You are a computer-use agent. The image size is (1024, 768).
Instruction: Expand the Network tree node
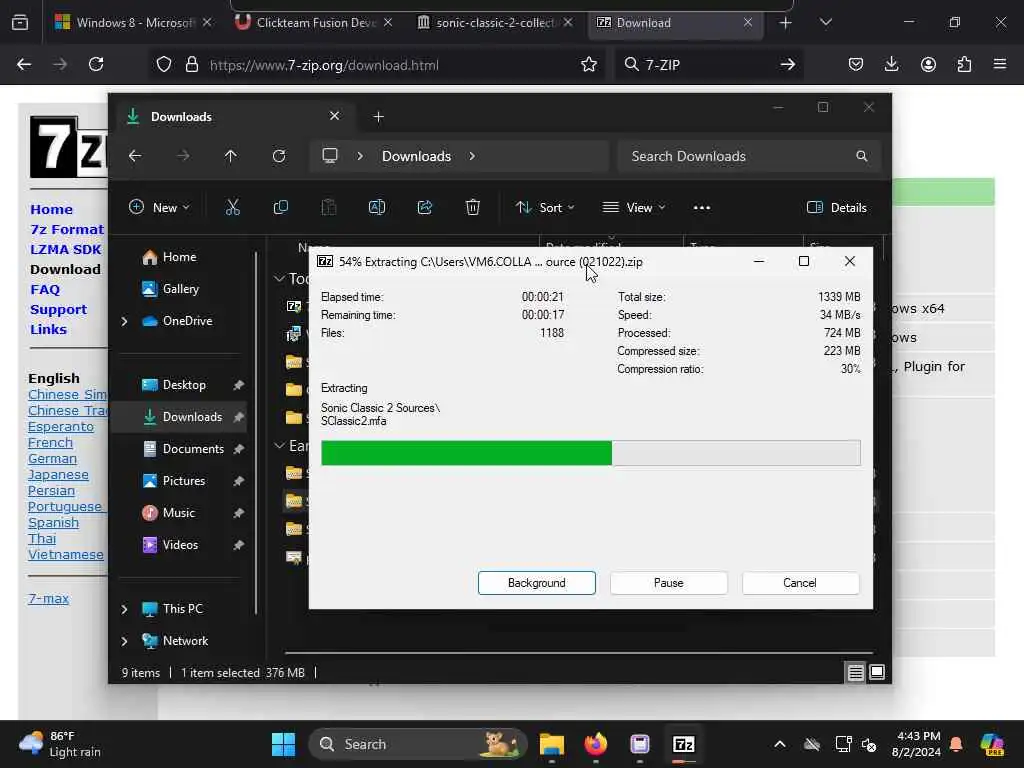point(124,641)
